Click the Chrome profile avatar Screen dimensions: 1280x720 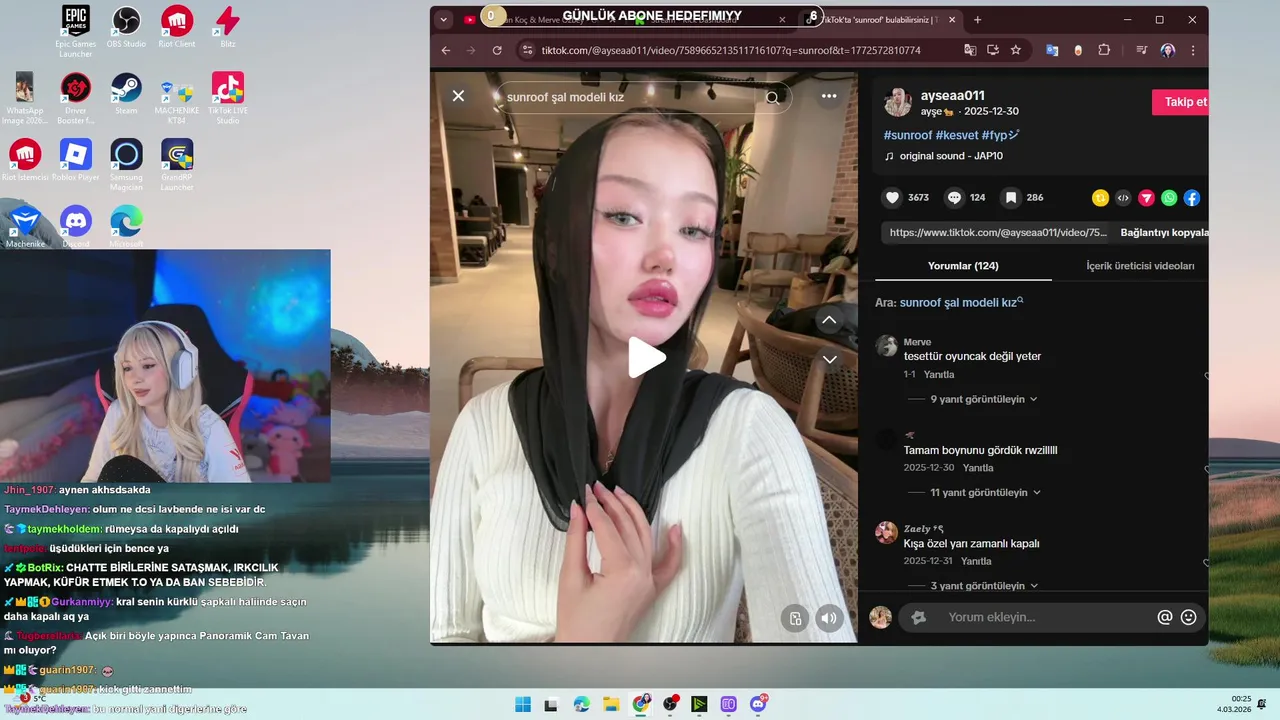pos(1167,50)
